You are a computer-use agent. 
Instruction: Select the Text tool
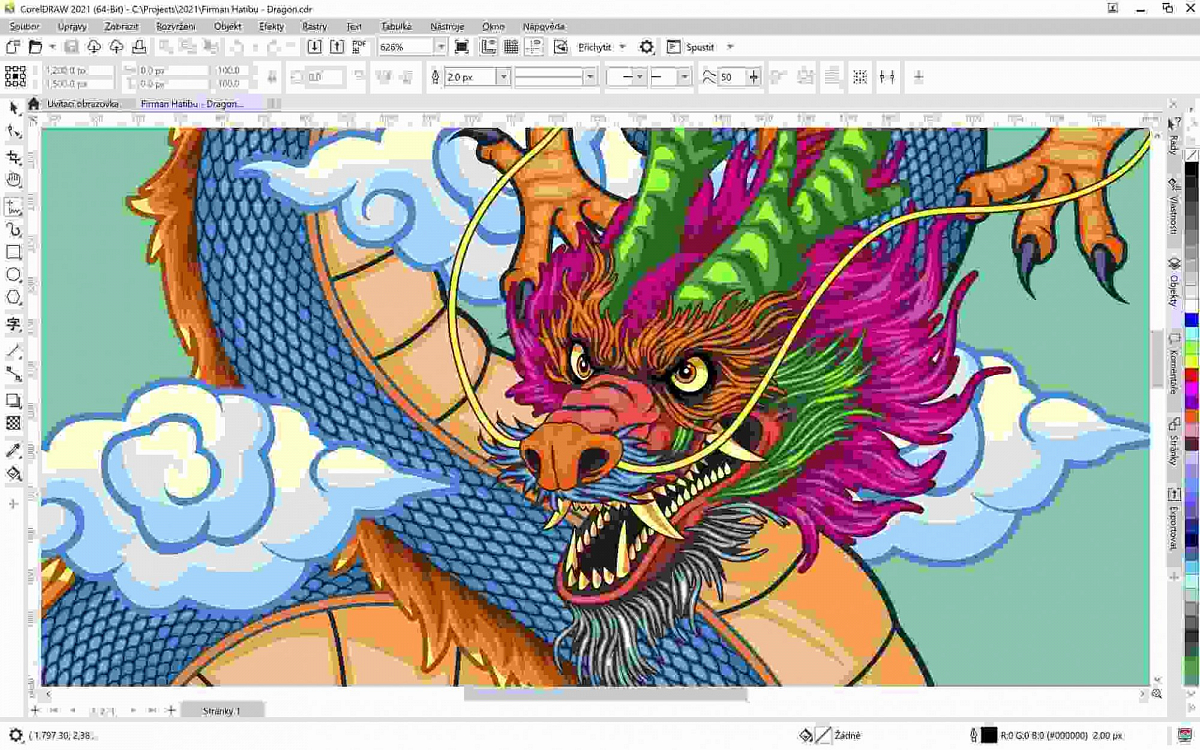point(13,324)
